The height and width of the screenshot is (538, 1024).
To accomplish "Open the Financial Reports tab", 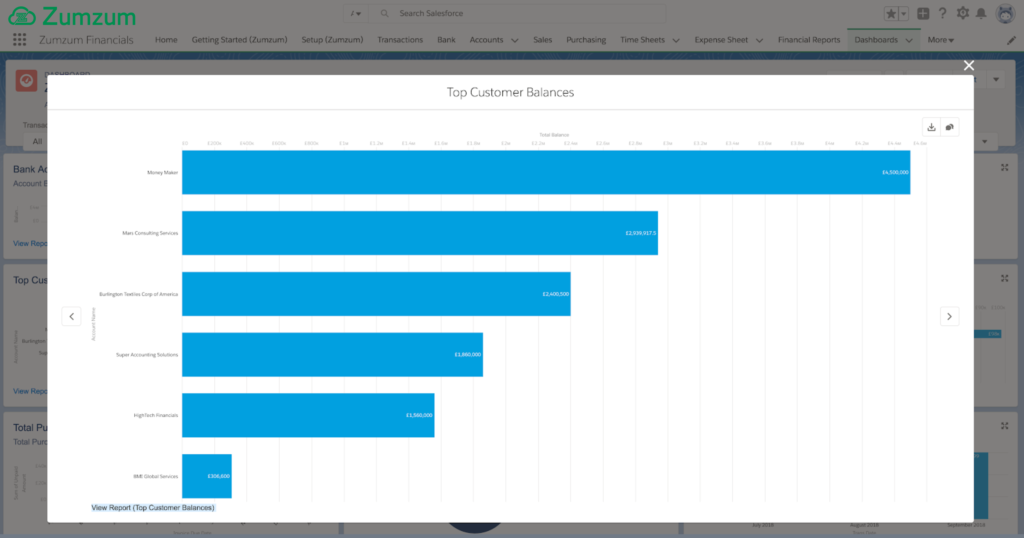I will 808,40.
